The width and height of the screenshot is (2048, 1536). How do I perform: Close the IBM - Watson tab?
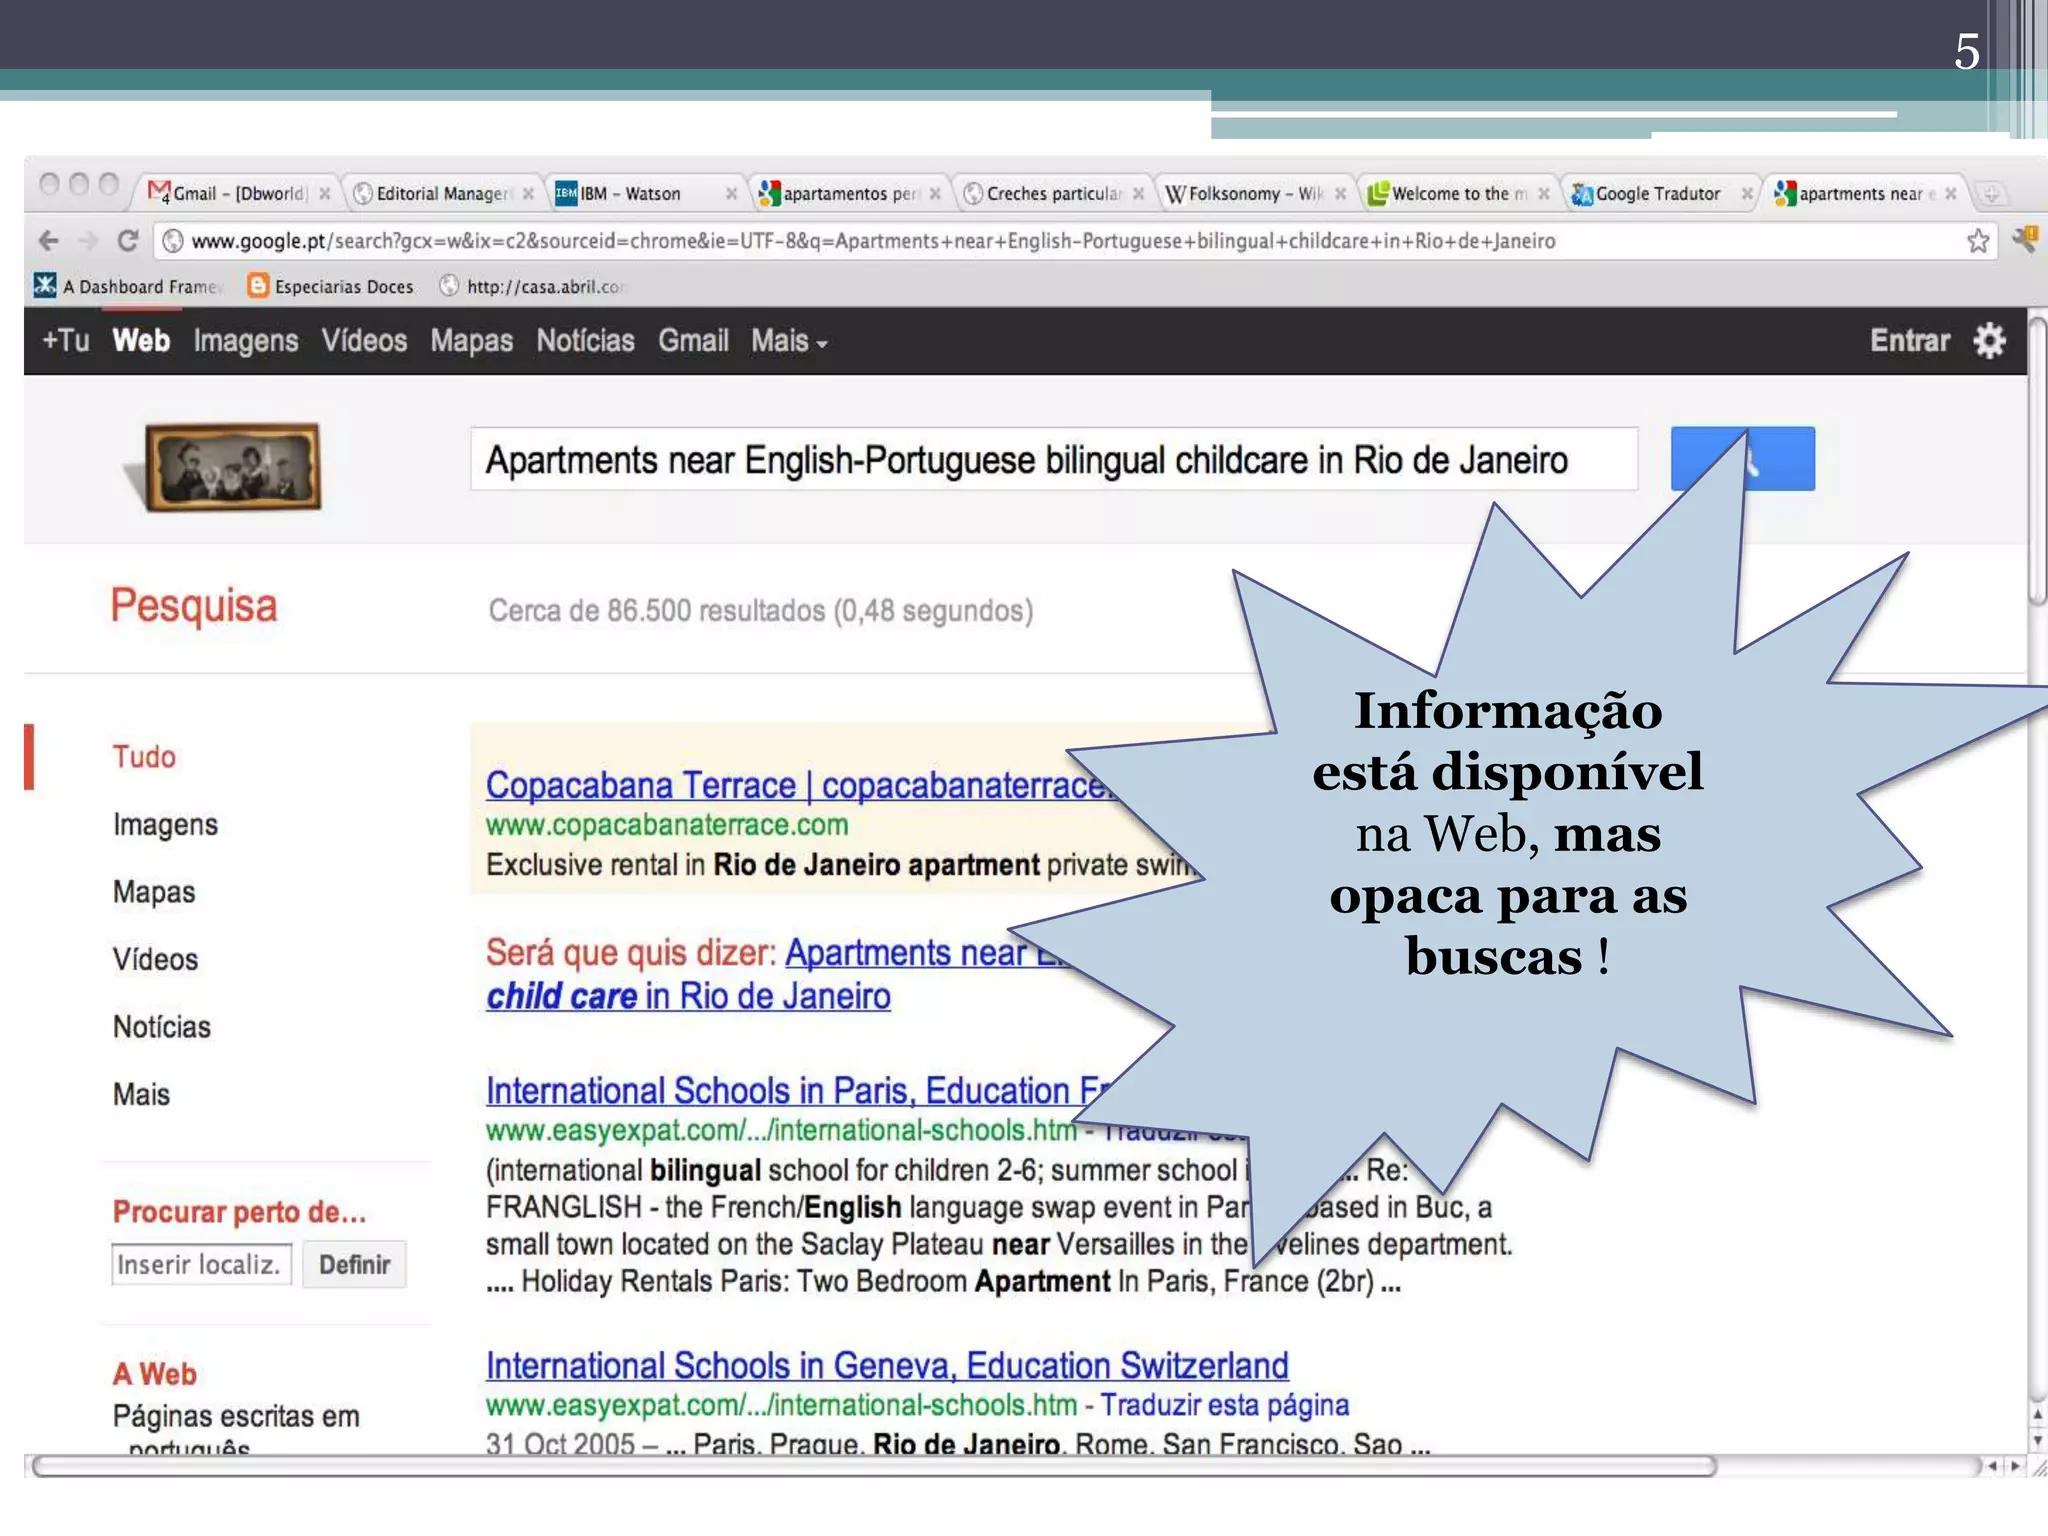[731, 194]
